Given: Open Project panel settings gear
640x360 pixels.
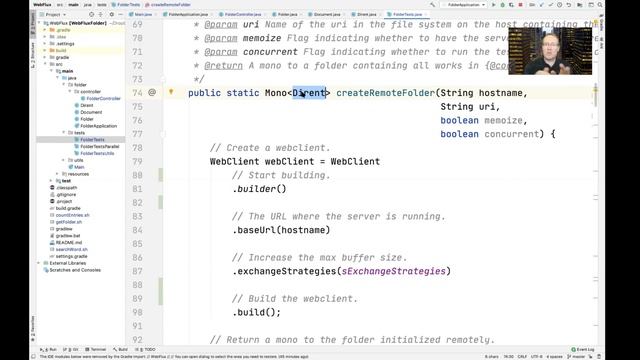Looking at the screenshot, I should point(111,14).
